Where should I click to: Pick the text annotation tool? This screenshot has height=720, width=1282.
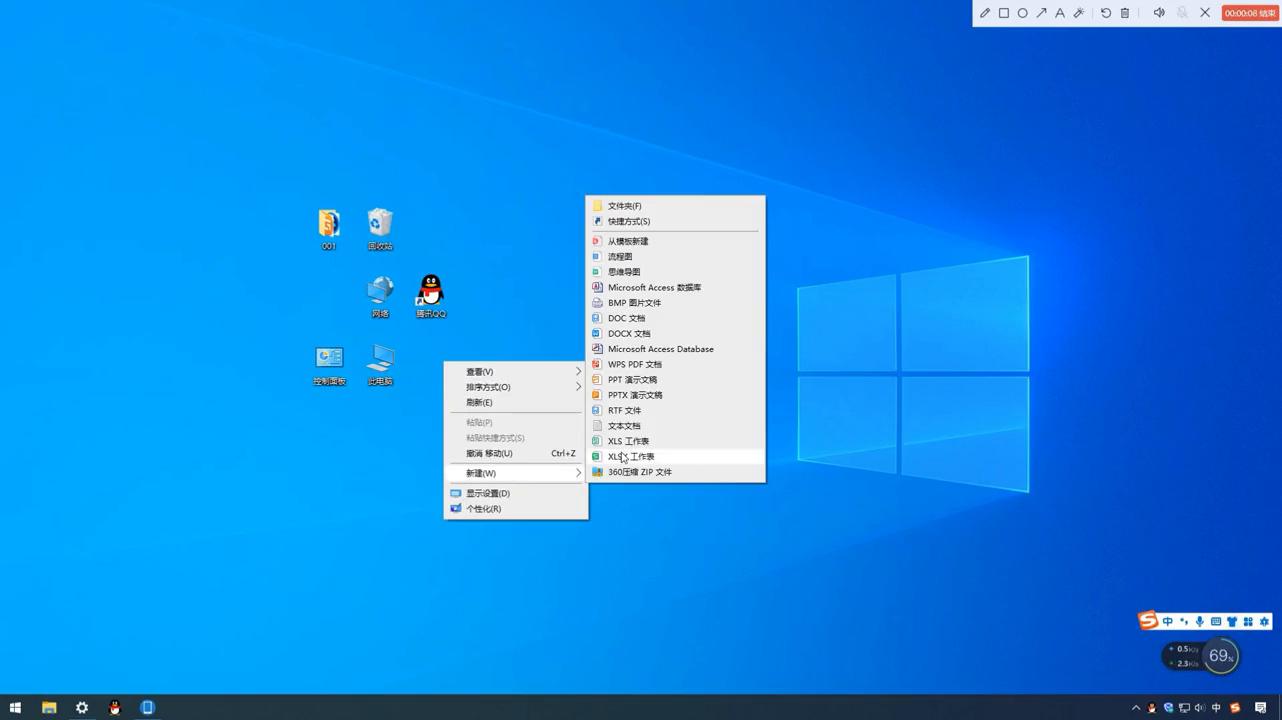[x=1060, y=13]
